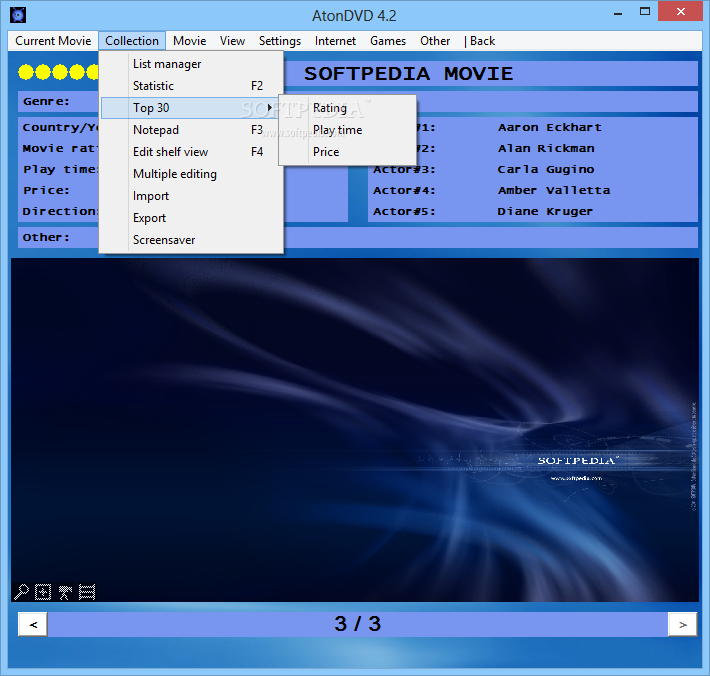Select Price in Top 30 submenu
Viewport: 710px width, 676px height.
tap(347, 152)
